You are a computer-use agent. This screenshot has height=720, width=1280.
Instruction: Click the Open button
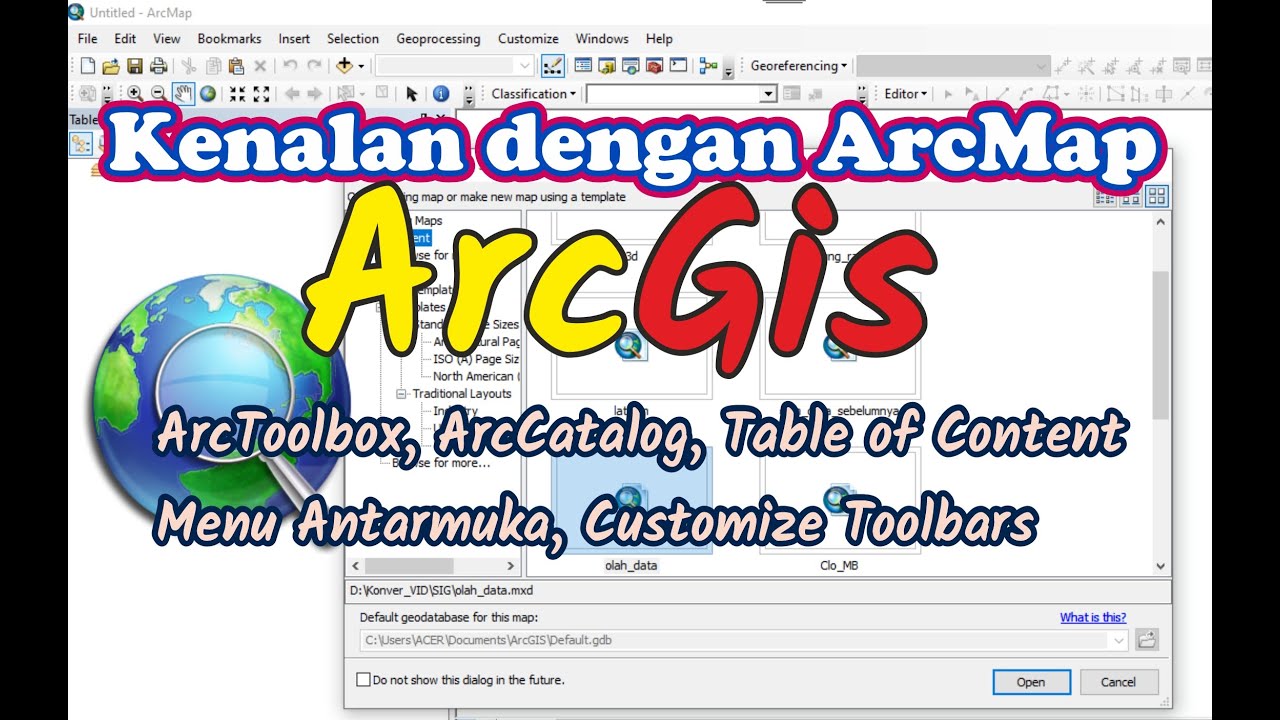point(1031,682)
